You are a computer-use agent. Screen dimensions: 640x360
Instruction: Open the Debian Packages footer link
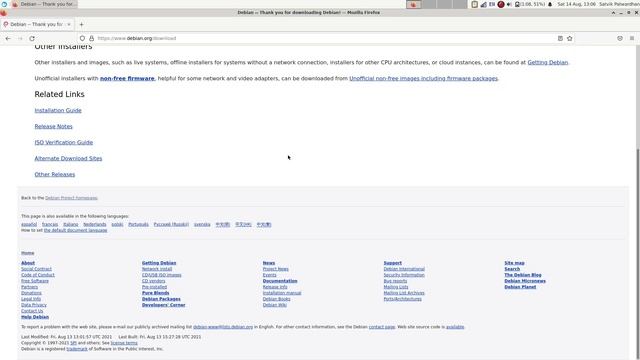click(x=161, y=299)
